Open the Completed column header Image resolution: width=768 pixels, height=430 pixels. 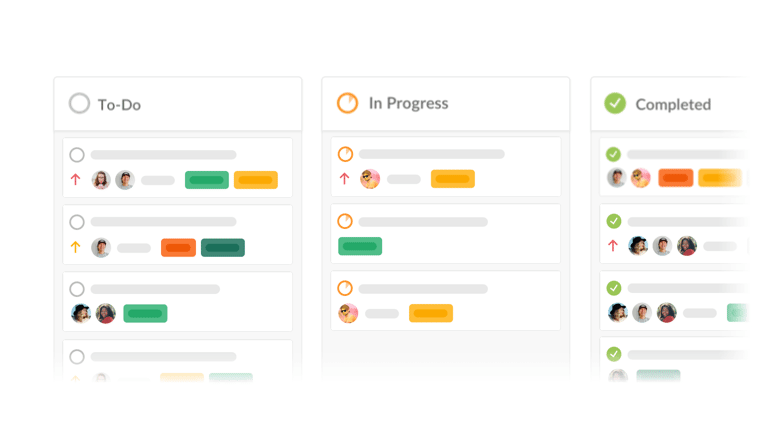pos(672,104)
